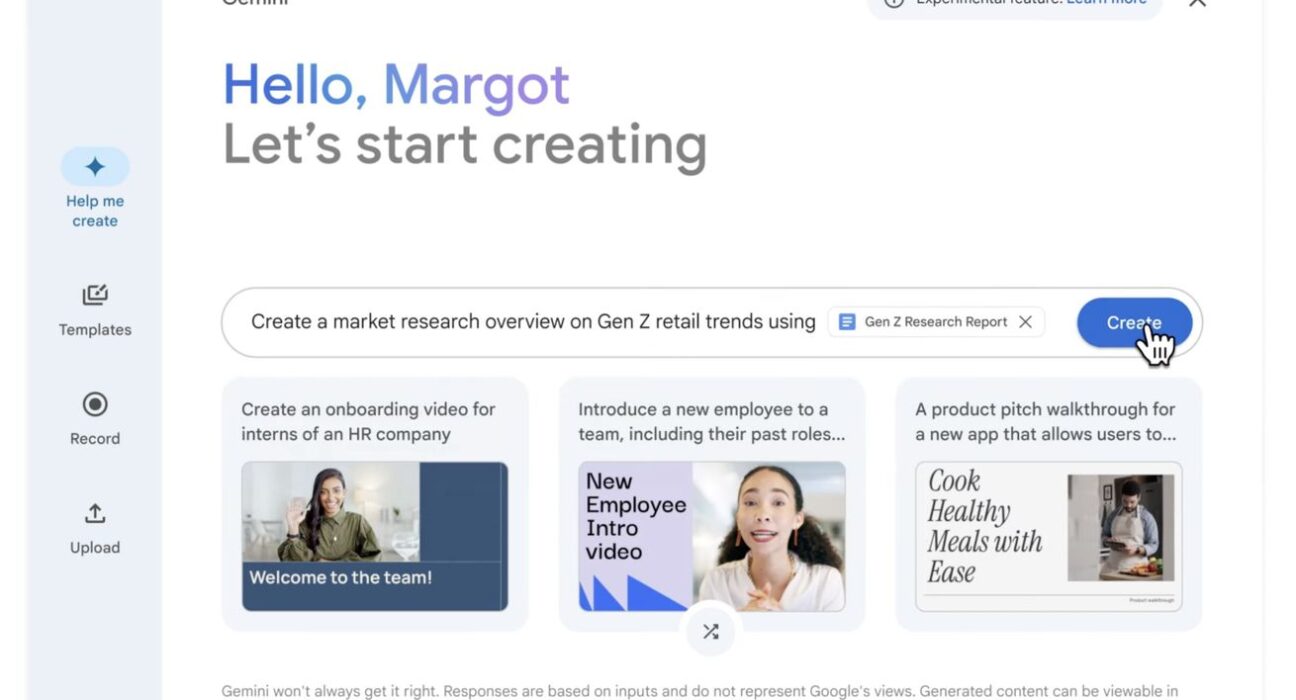Click the Gen Z Research Report file chip

click(x=936, y=322)
